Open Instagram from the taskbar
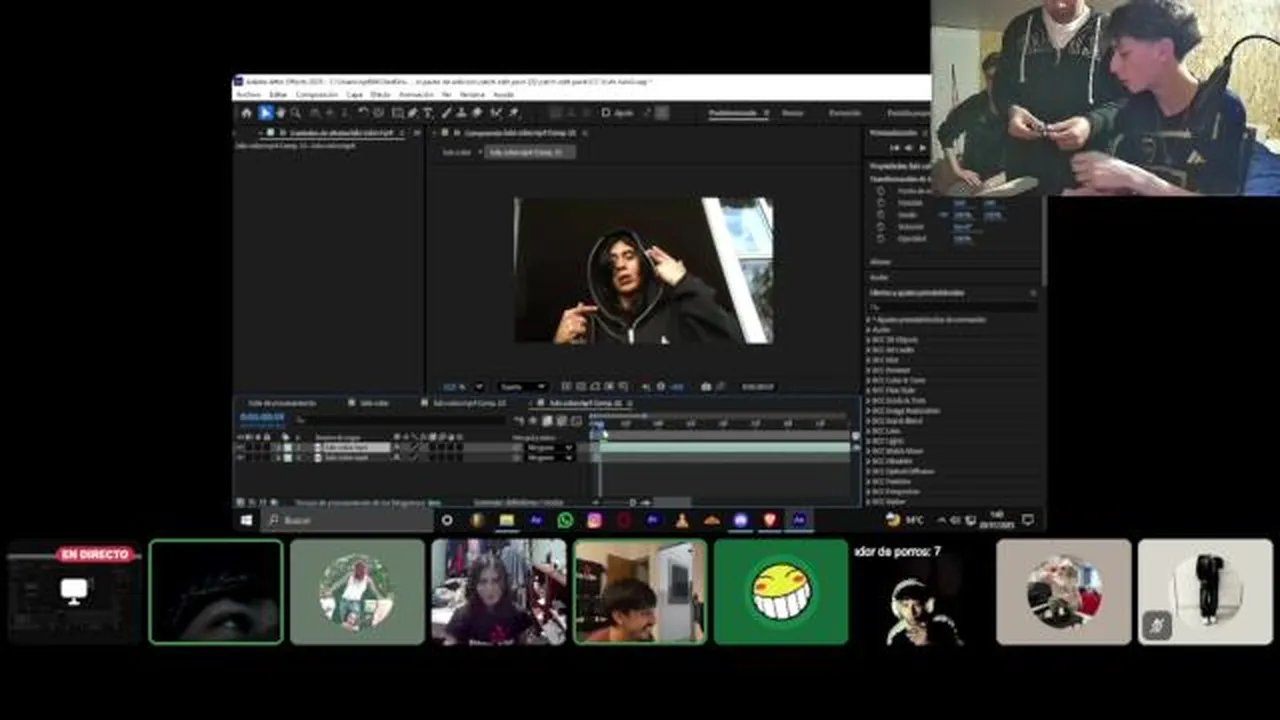The image size is (1280, 720). click(x=594, y=520)
